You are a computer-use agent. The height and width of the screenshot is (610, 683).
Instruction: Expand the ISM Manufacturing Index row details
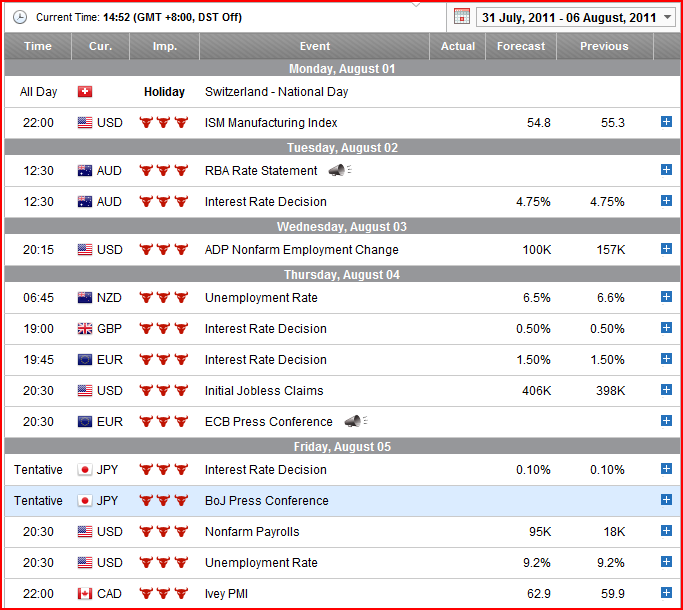pyautogui.click(x=666, y=122)
